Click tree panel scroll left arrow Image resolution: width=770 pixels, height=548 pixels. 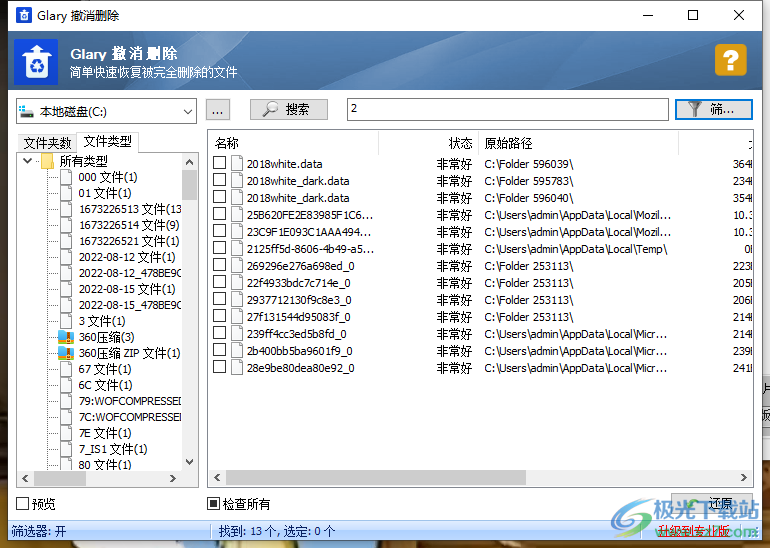click(26, 478)
